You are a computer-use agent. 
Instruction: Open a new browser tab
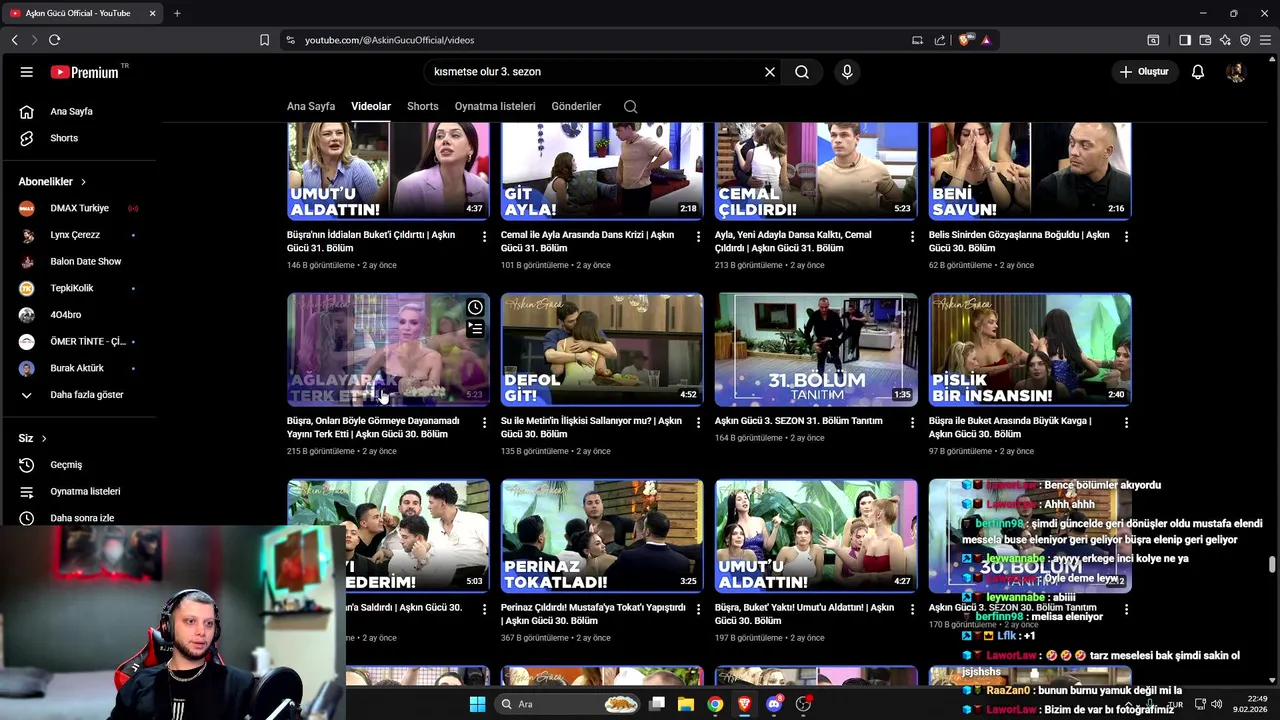point(177,13)
